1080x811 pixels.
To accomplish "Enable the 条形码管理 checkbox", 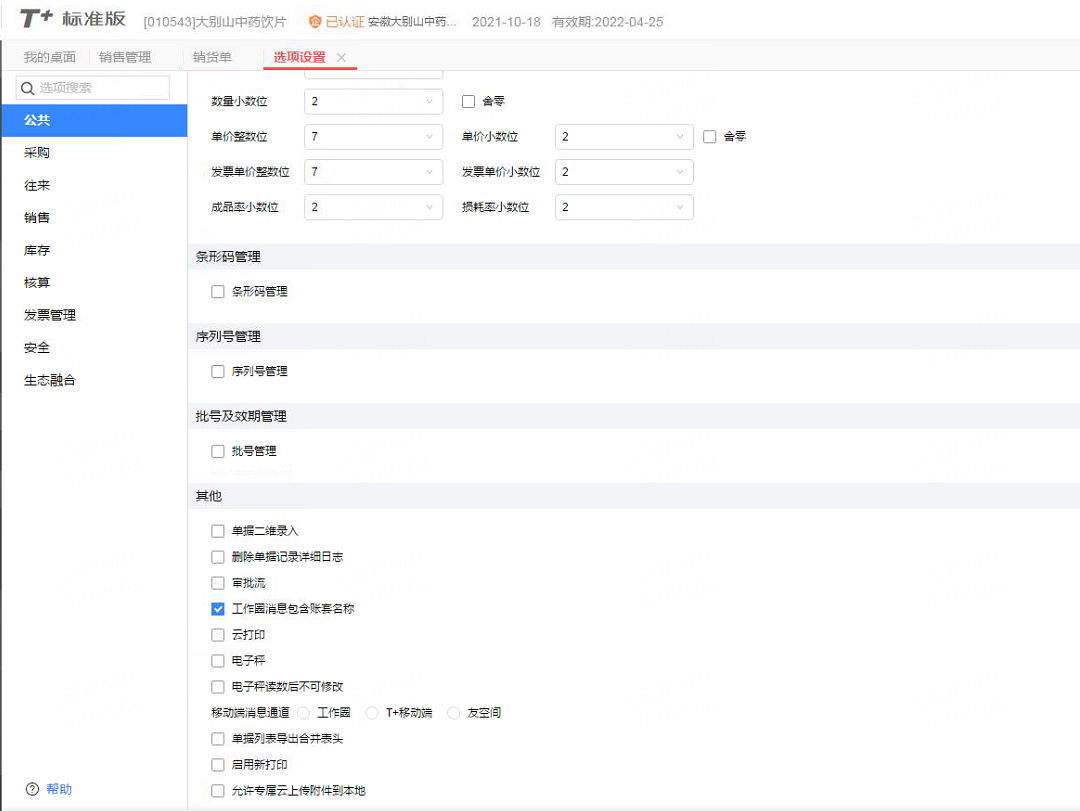I will click(x=218, y=291).
